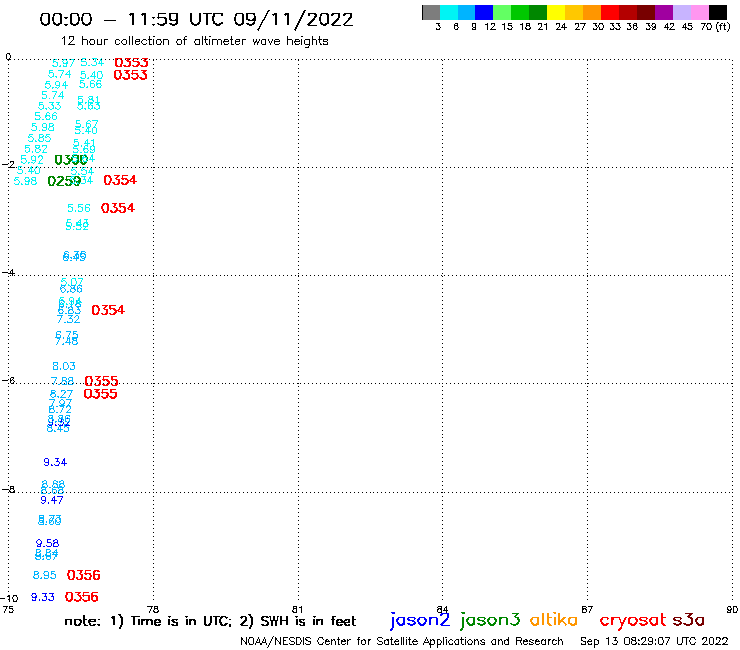Select the altika legend label

click(x=554, y=620)
